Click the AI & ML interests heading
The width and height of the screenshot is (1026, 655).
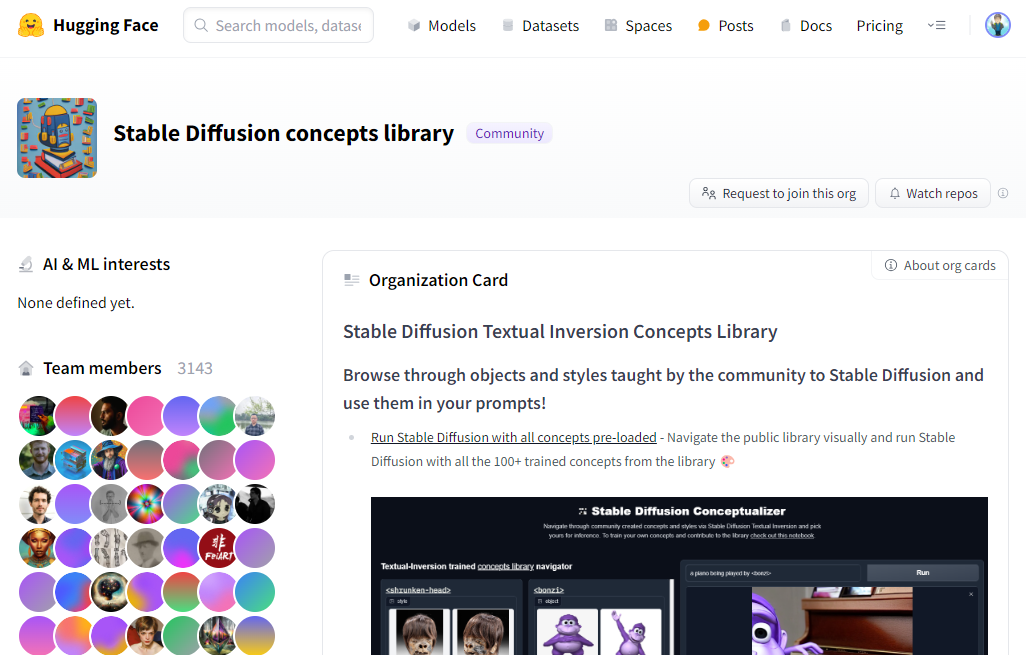pyautogui.click(x=106, y=264)
